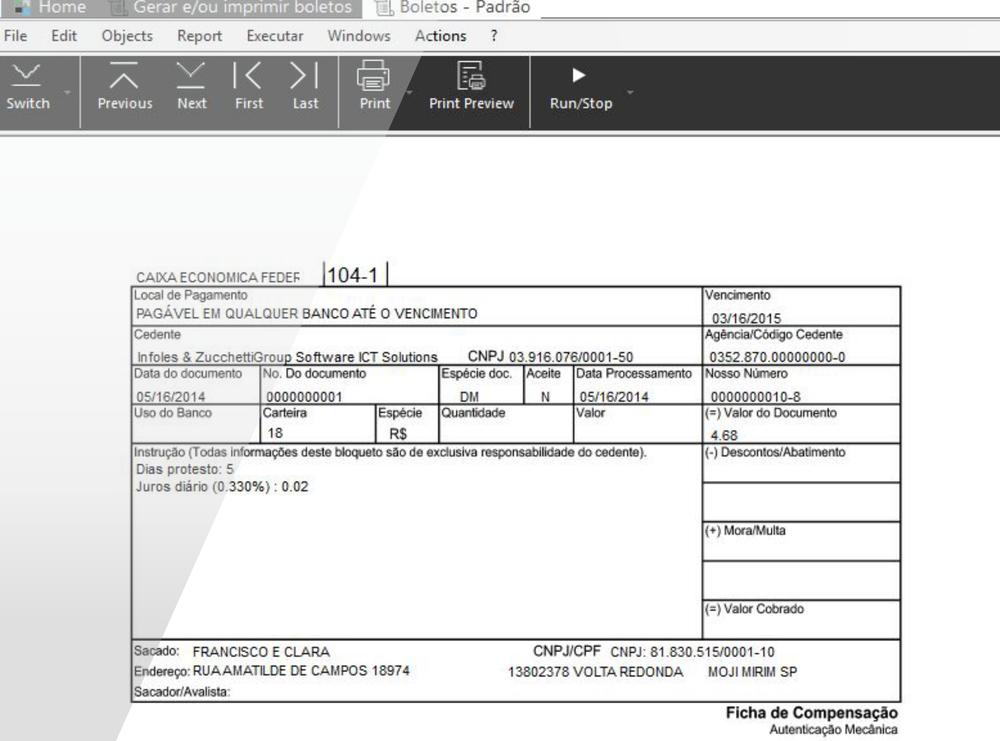The width and height of the screenshot is (1000, 741).
Task: Open the File menu
Action: tap(16, 36)
